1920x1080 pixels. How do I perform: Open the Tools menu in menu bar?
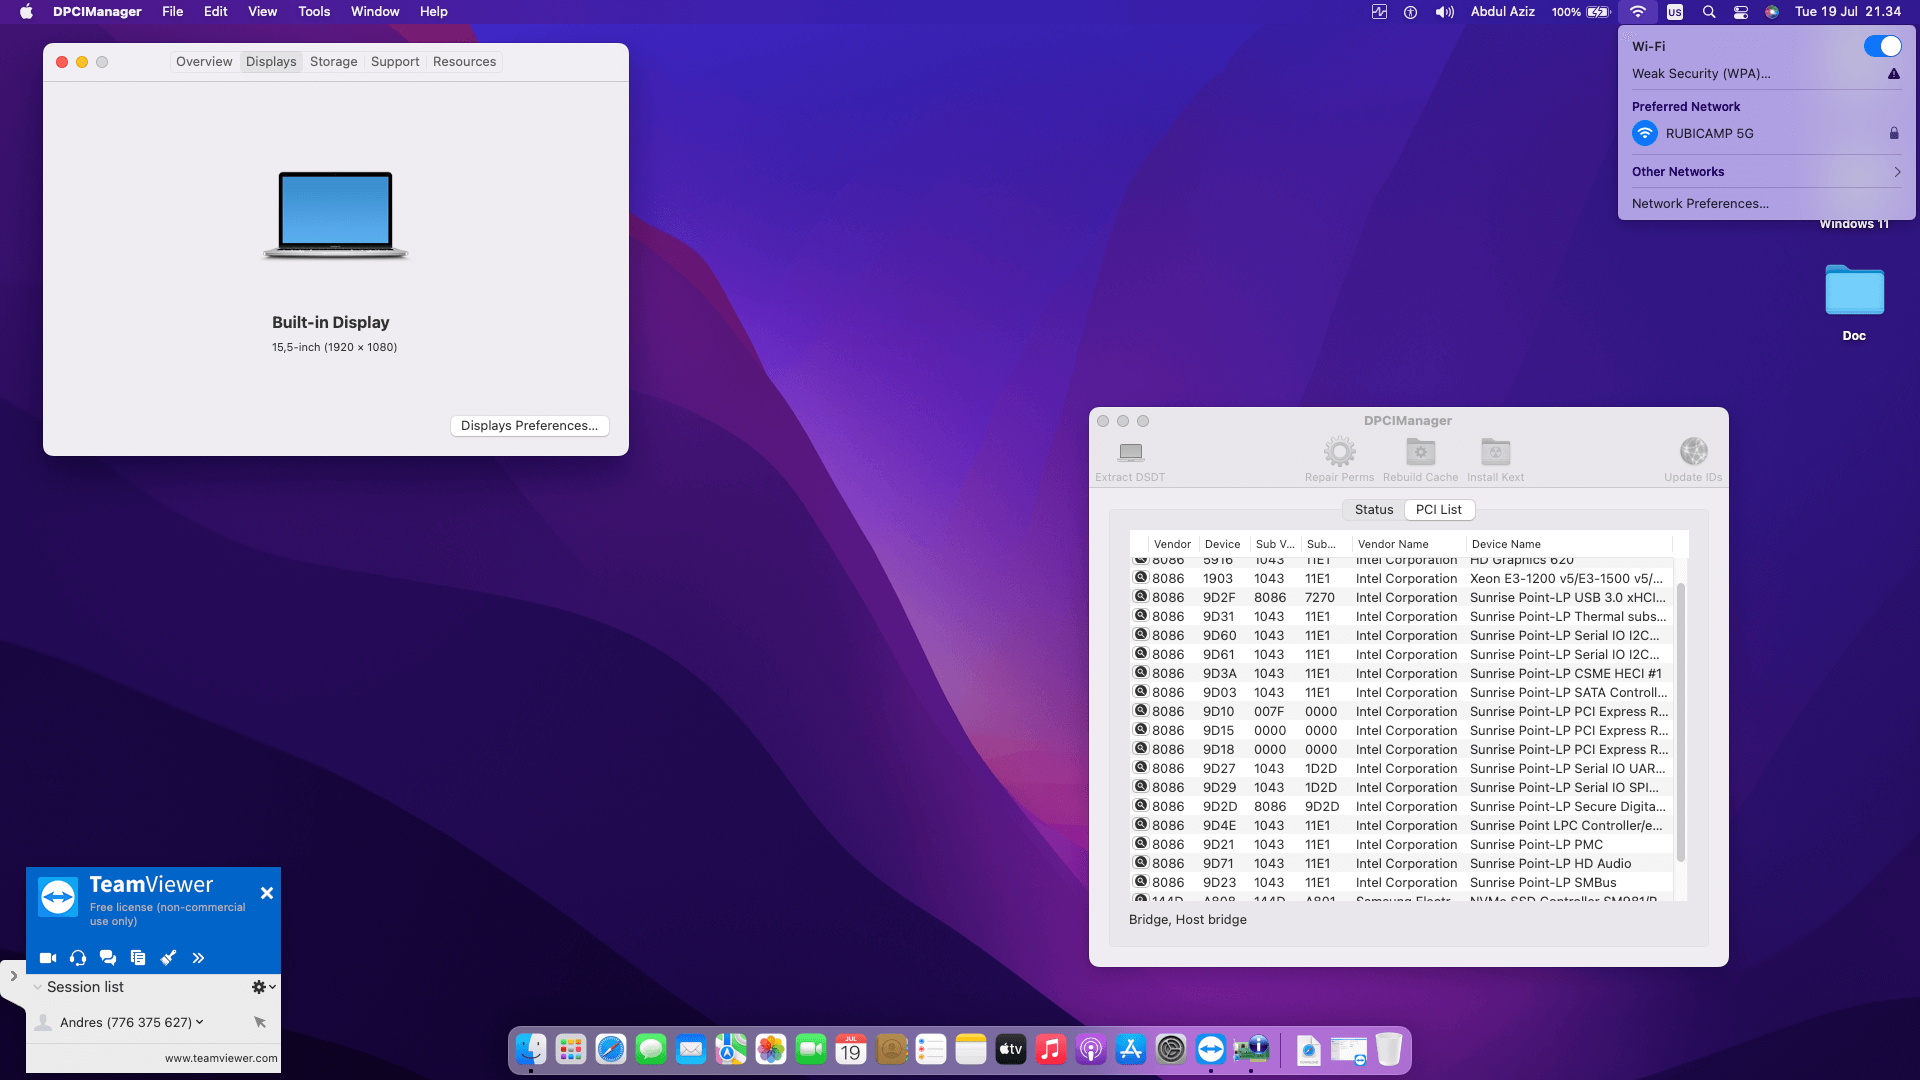click(314, 12)
